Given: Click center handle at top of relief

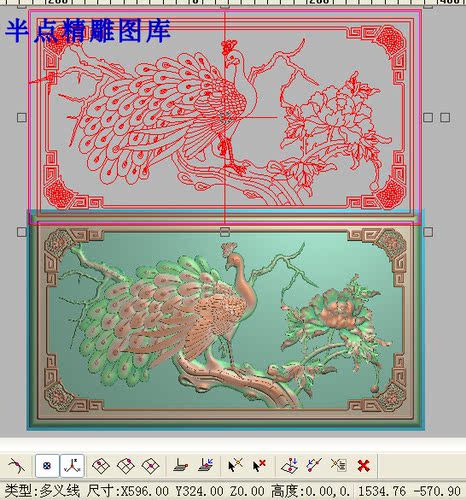Looking at the screenshot, I should coord(225,232).
